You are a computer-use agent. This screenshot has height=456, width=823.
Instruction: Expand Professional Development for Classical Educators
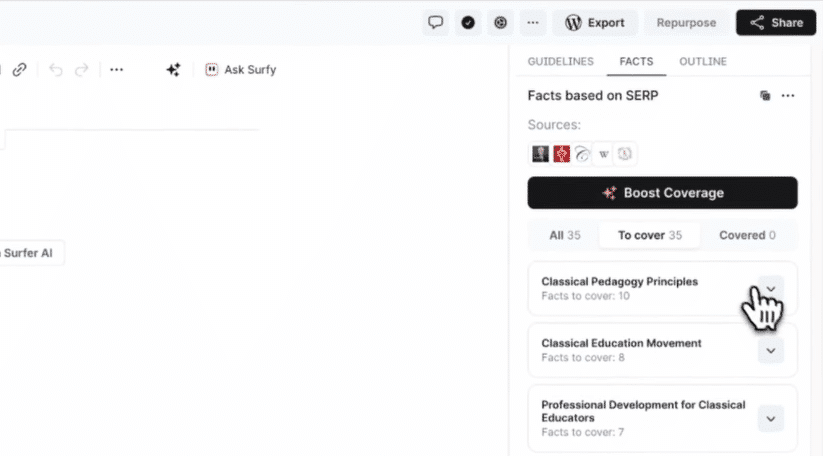[x=770, y=418]
